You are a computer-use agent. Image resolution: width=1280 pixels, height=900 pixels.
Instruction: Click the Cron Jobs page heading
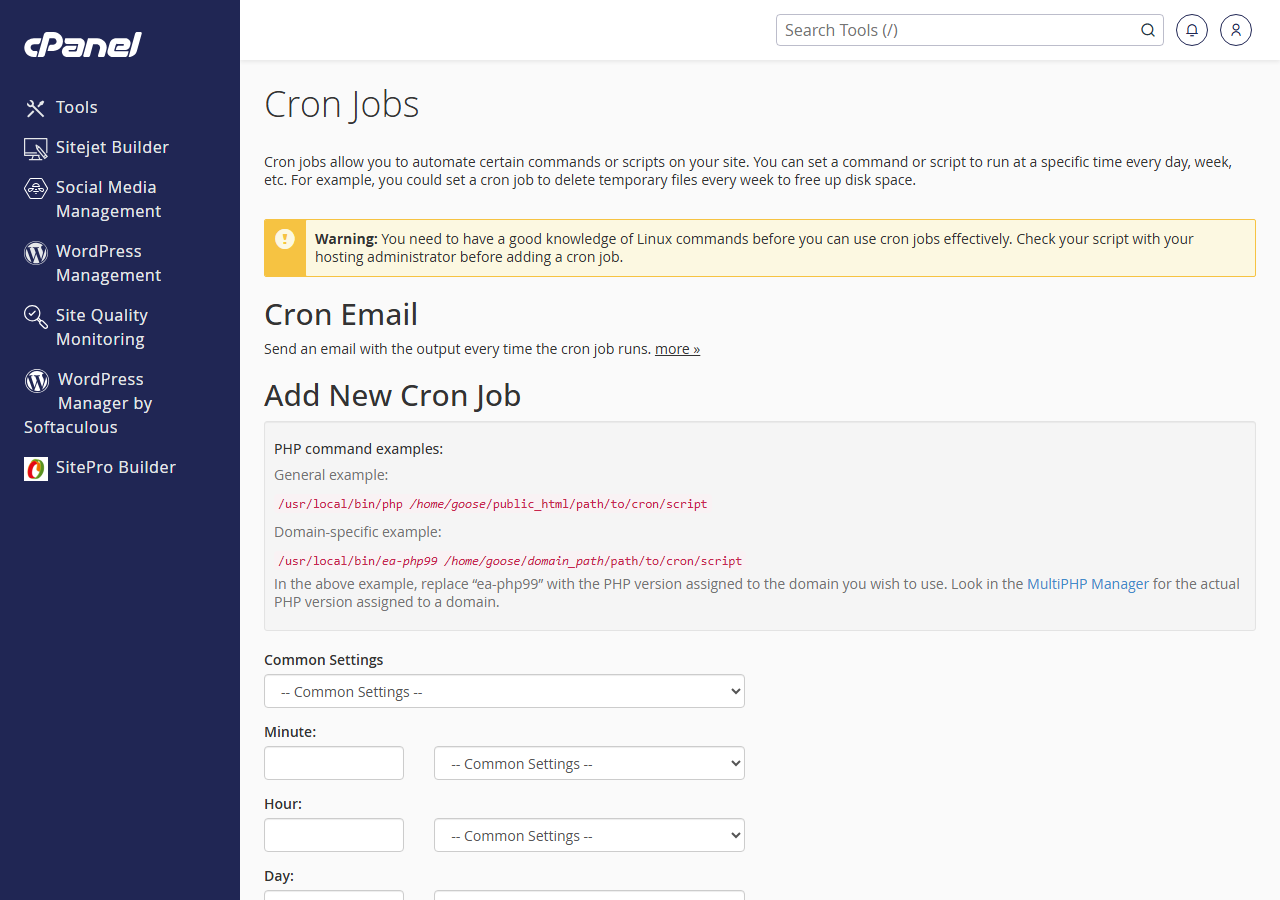342,105
